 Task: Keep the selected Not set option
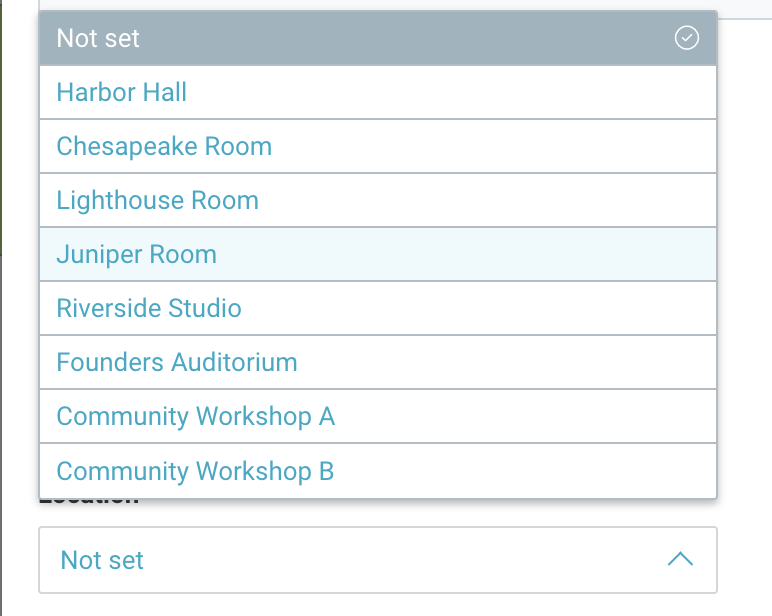point(378,38)
